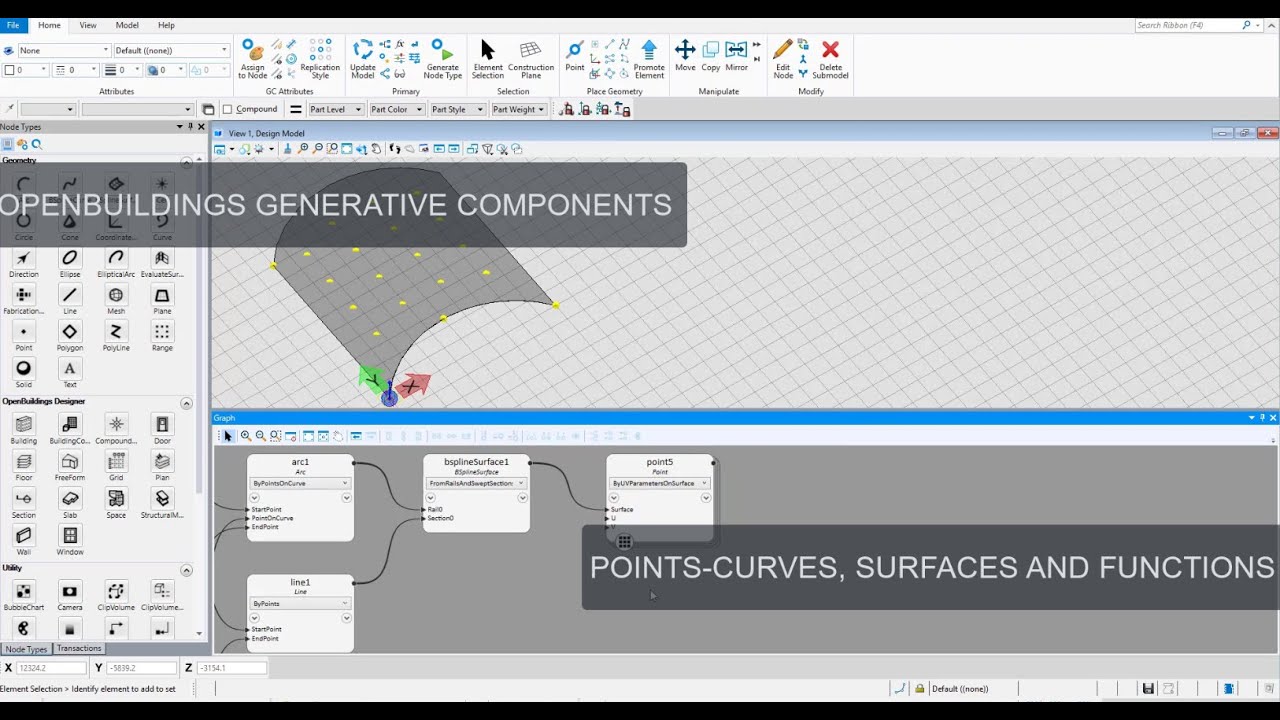Viewport: 1280px width, 720px height.
Task: Open the Construction Plane tool
Action: click(x=531, y=50)
